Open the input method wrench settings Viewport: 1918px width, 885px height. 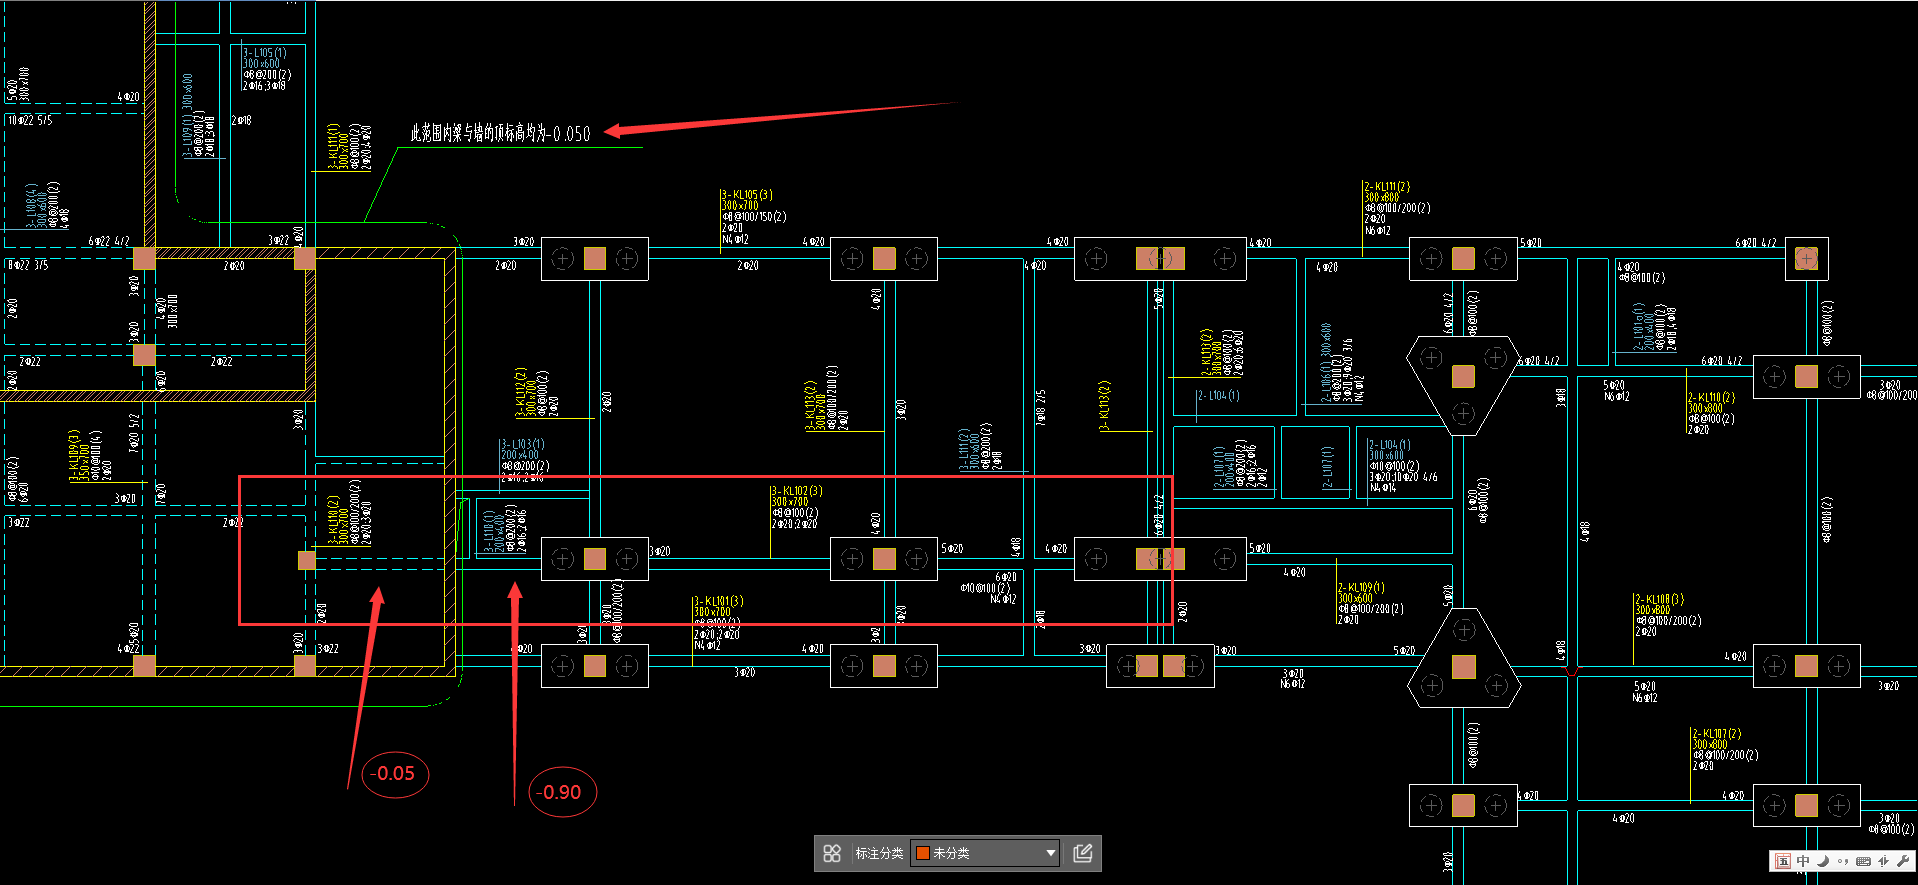tap(1902, 861)
